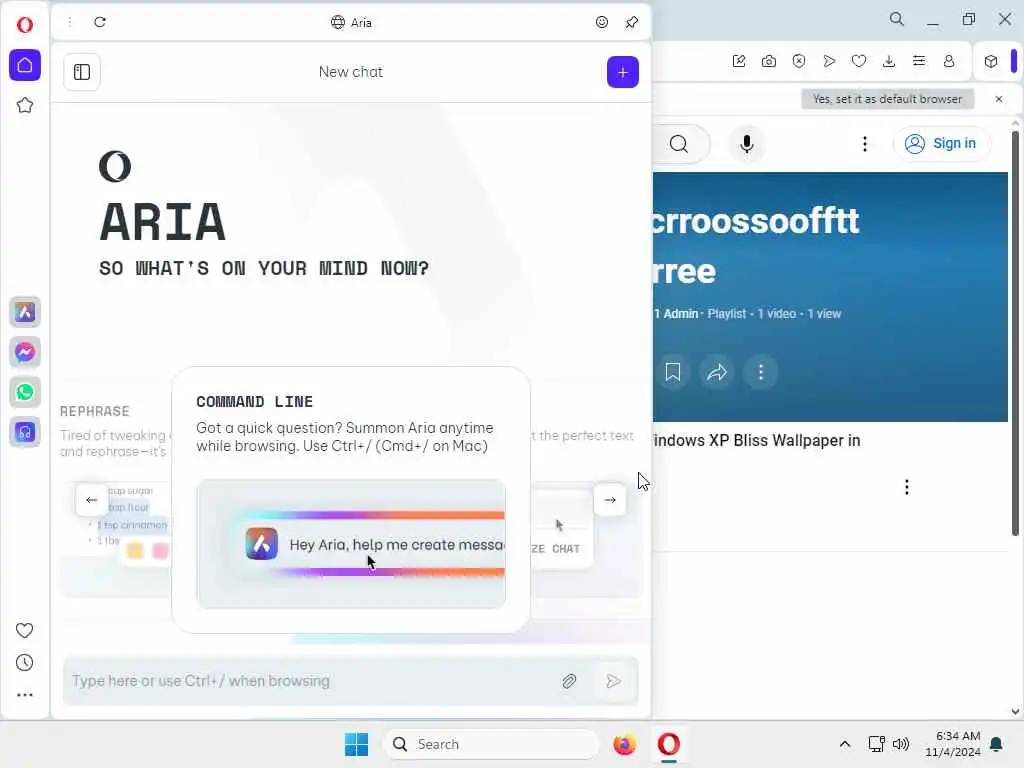
Task: Open the taskbar network status icon
Action: (876, 744)
